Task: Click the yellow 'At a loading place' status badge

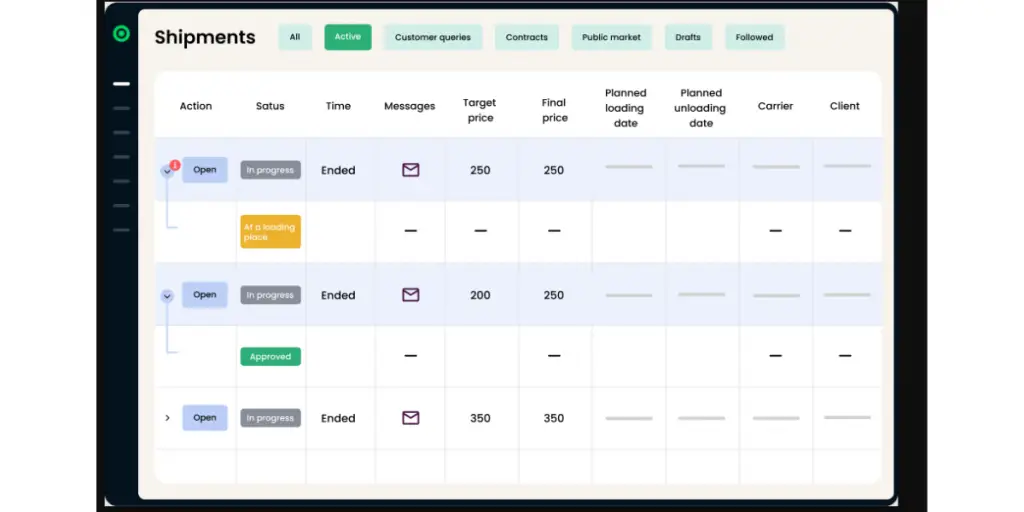Action: (270, 232)
